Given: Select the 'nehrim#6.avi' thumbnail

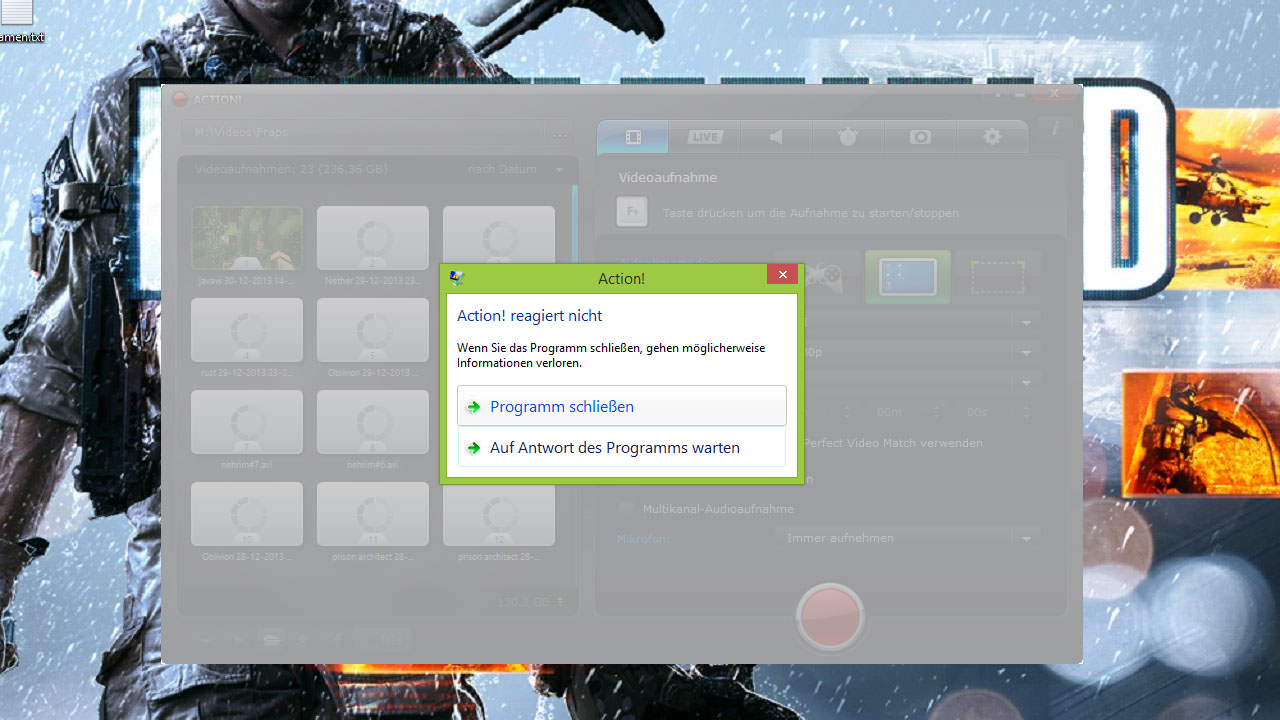Looking at the screenshot, I should pyautogui.click(x=373, y=422).
